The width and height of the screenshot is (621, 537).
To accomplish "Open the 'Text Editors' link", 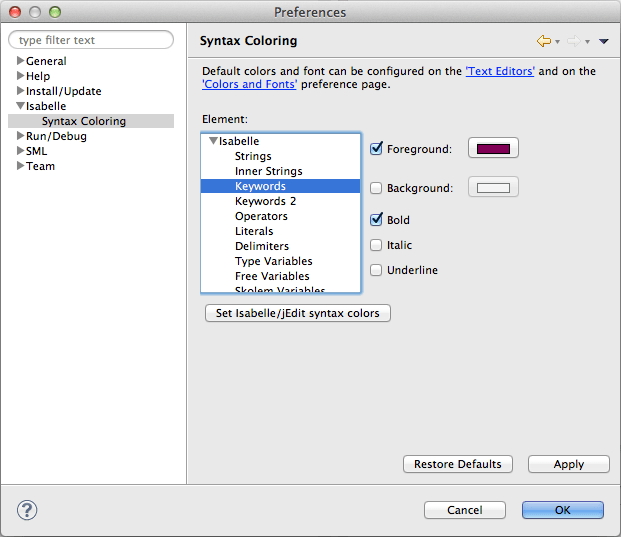I will coord(500,71).
